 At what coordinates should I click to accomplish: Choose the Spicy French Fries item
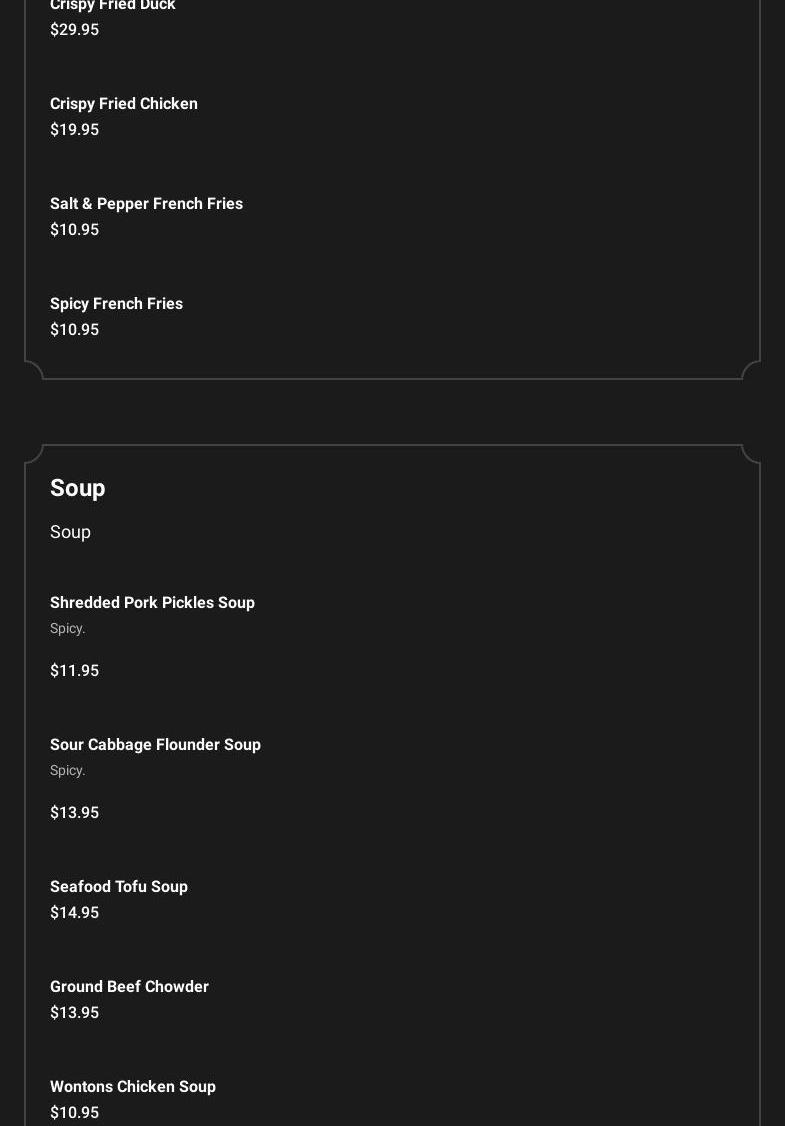[x=116, y=304]
